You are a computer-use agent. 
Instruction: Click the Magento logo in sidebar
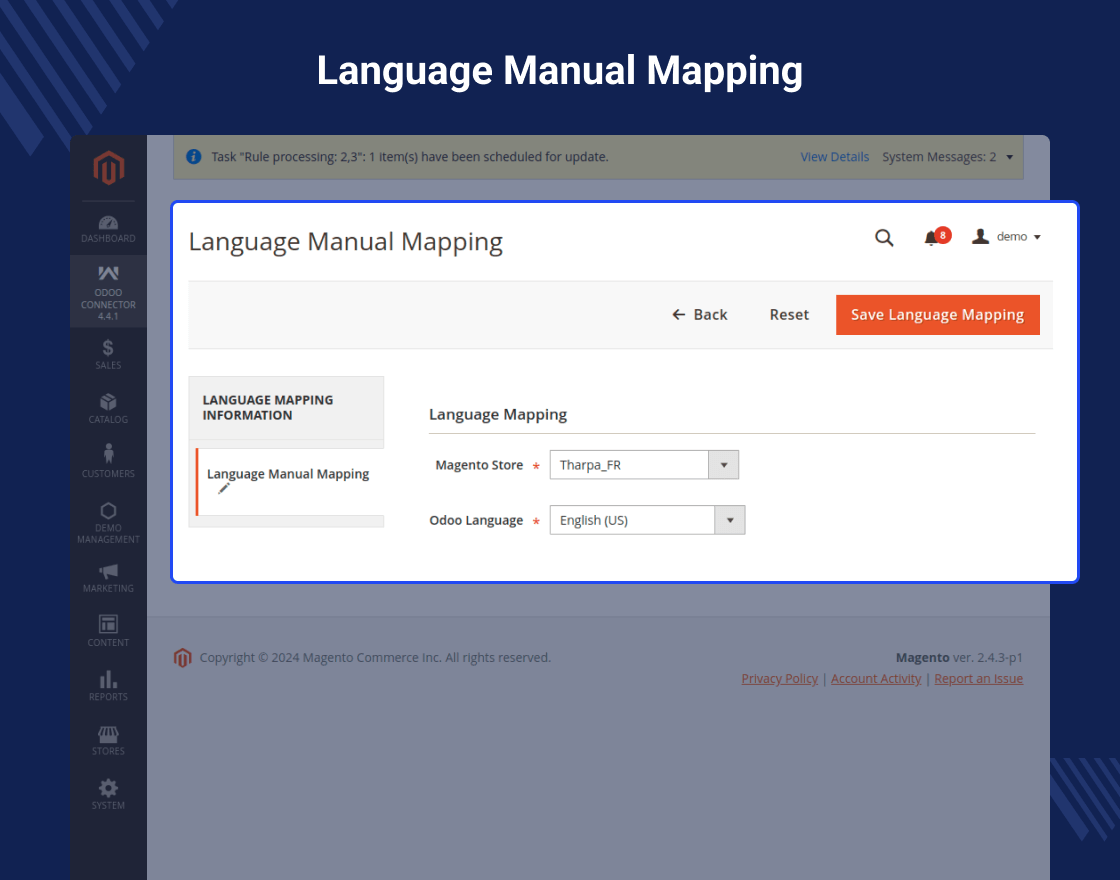pos(109,168)
